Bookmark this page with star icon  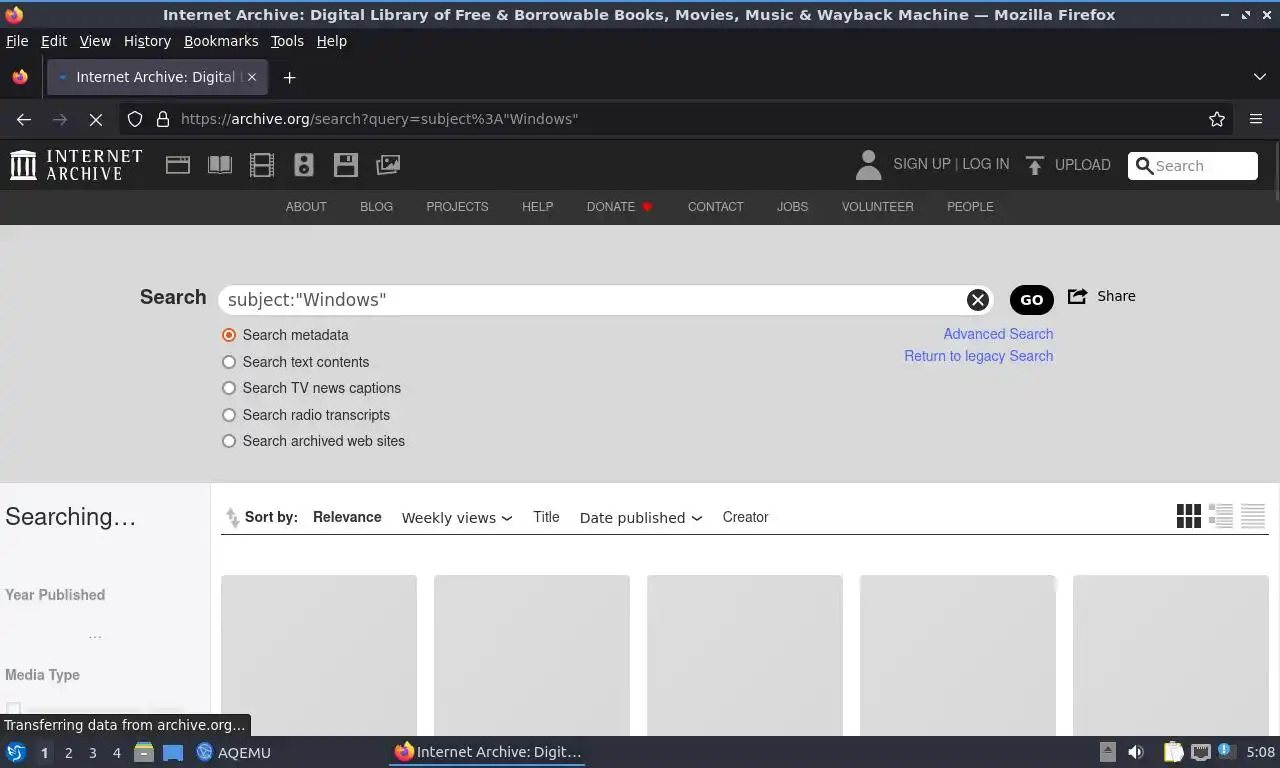[x=1217, y=119]
